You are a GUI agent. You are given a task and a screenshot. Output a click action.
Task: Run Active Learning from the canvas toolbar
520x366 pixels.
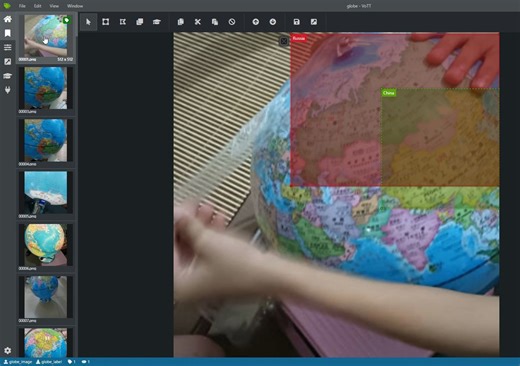(157, 22)
